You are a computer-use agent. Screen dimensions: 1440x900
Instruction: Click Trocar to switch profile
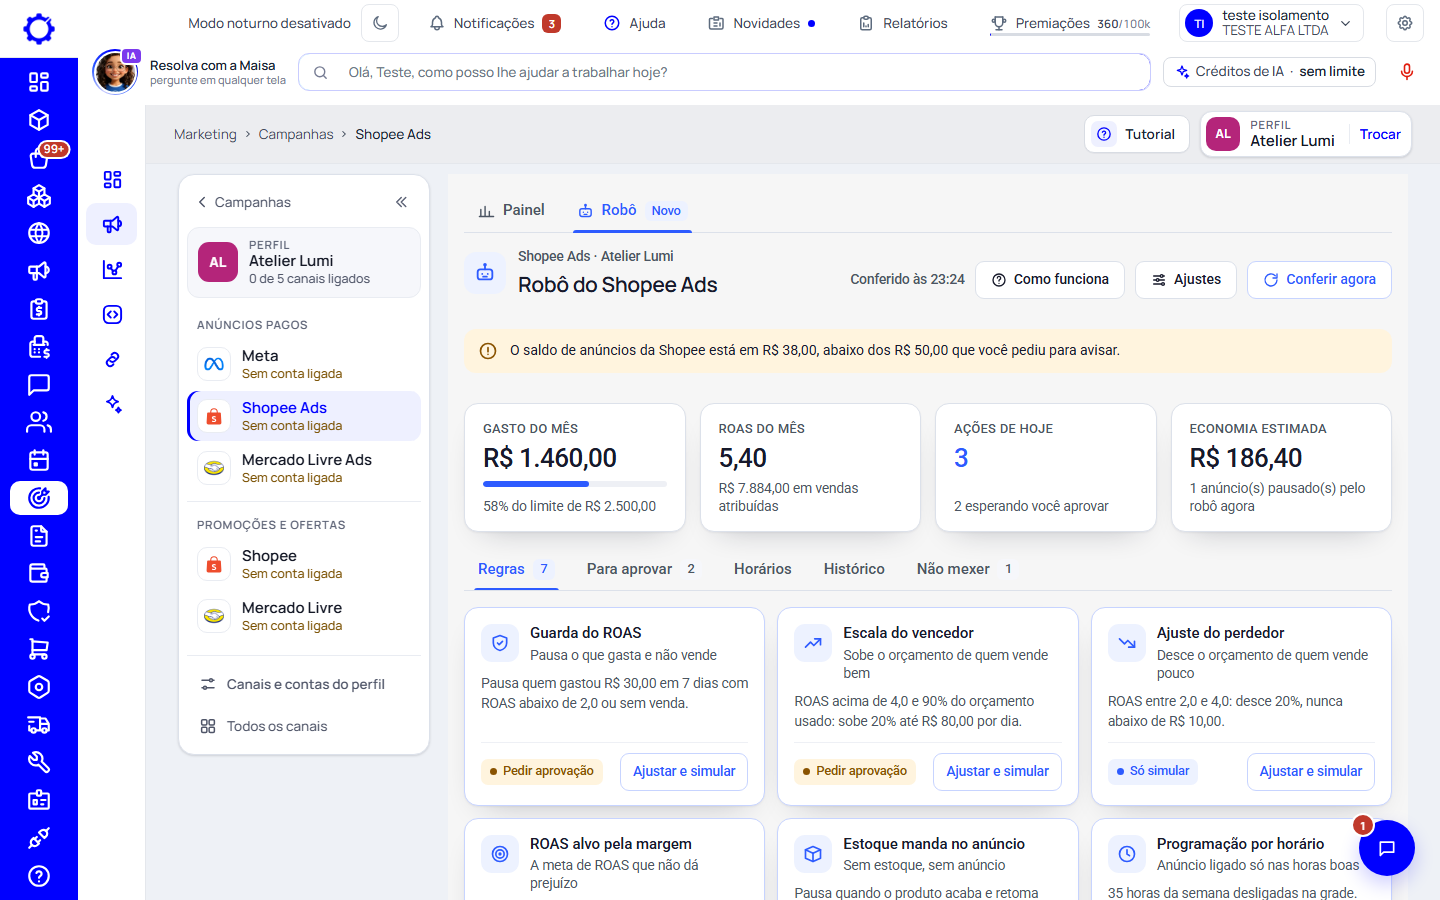click(x=1380, y=134)
